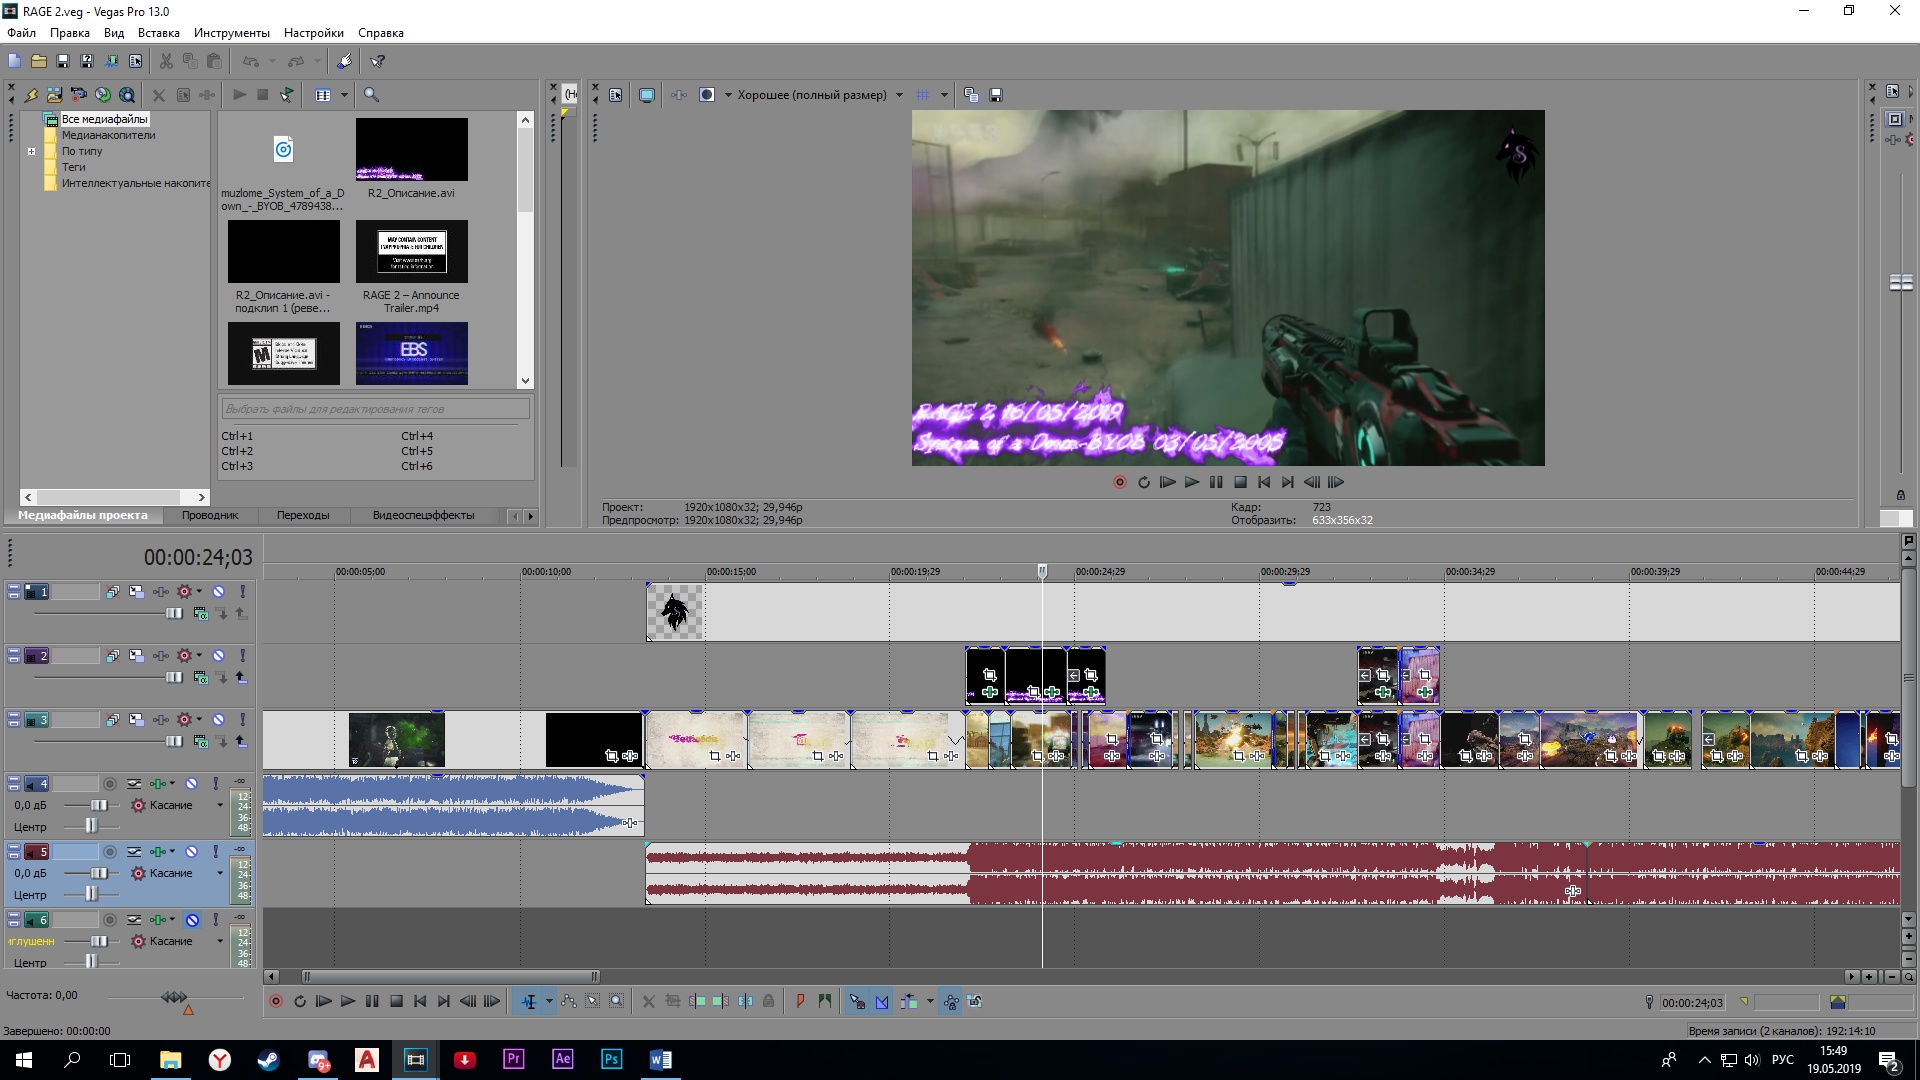
Task: Open the Инструменты menu
Action: (x=232, y=33)
